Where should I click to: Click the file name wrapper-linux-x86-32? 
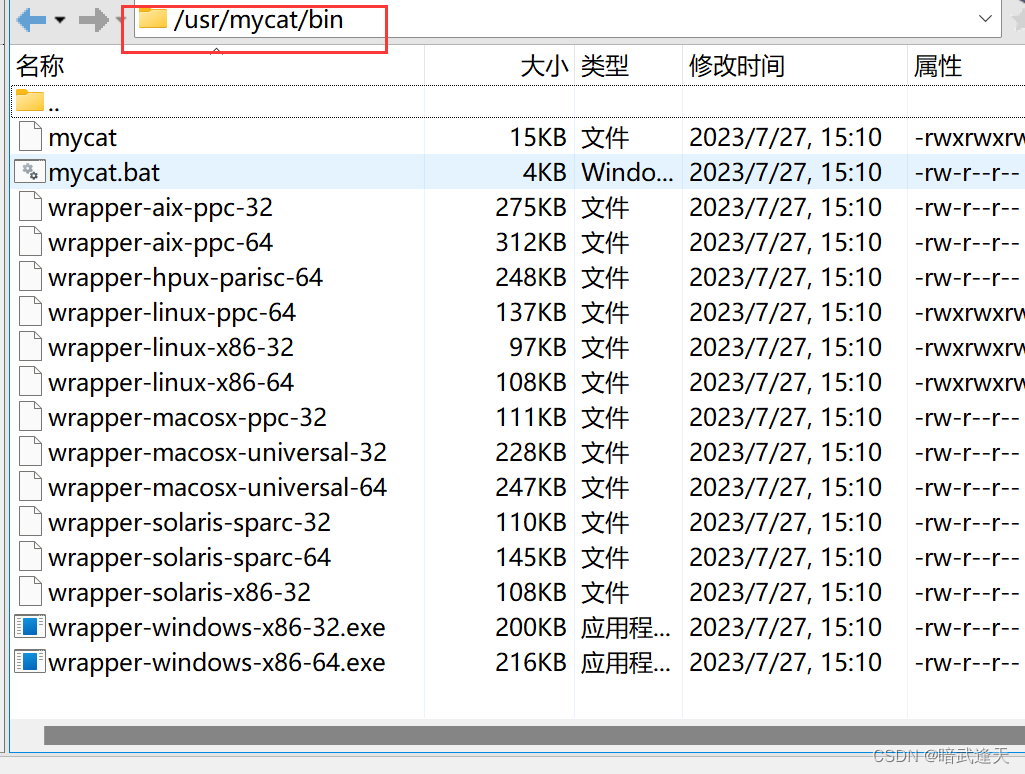tap(171, 348)
